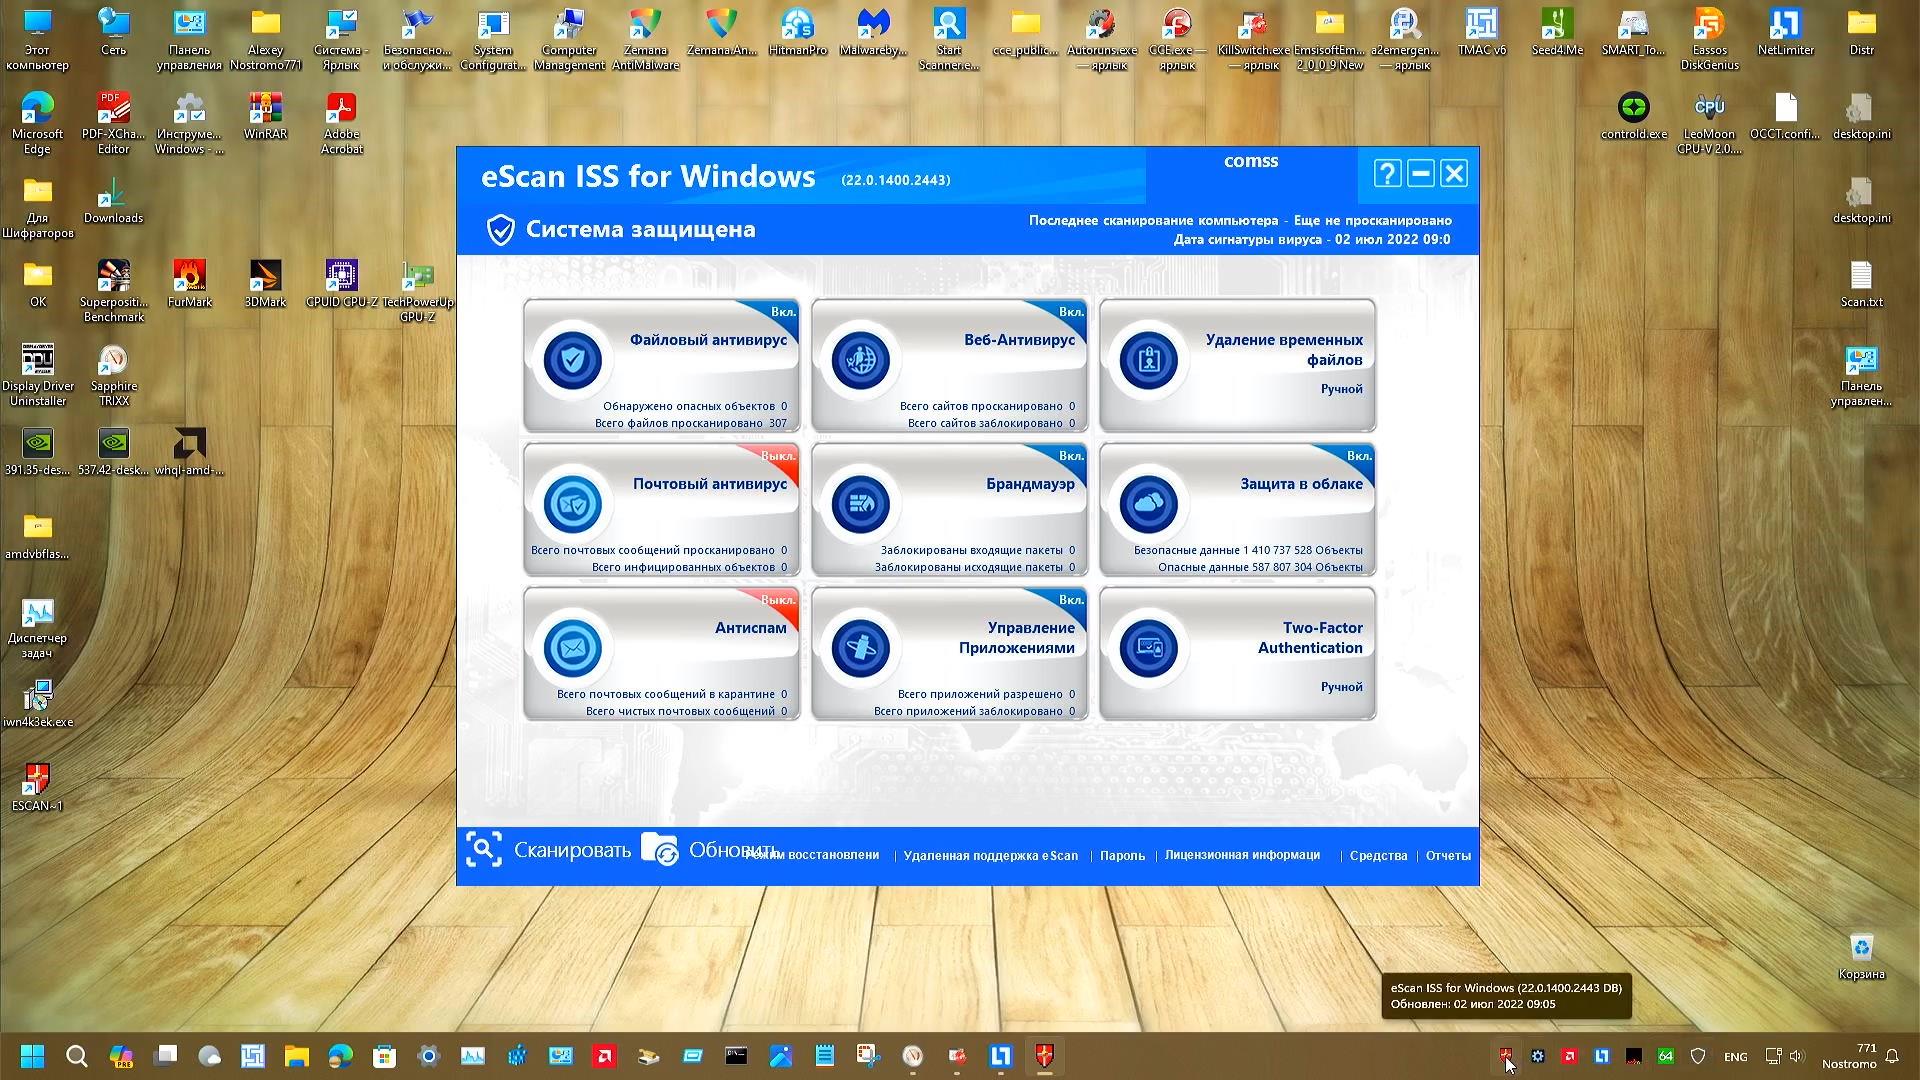1920x1080 pixels.
Task: Click the 'Вкл.' badge on Брандмауэр tile
Action: 1070,456
